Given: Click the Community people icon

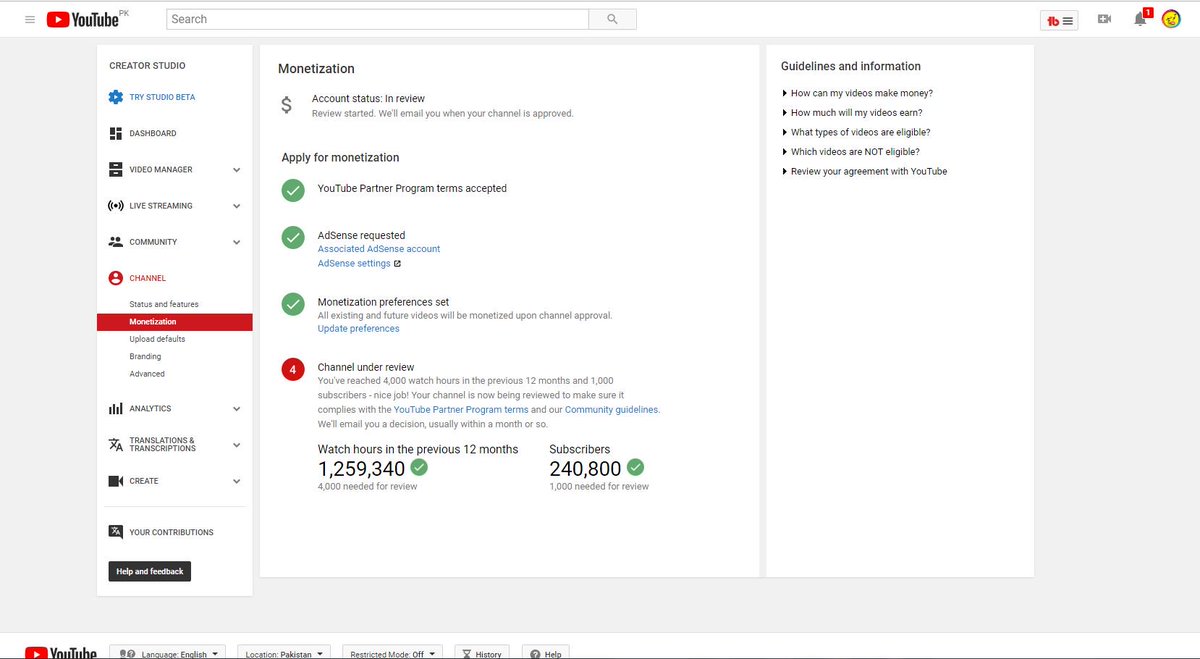Looking at the screenshot, I should [x=116, y=242].
